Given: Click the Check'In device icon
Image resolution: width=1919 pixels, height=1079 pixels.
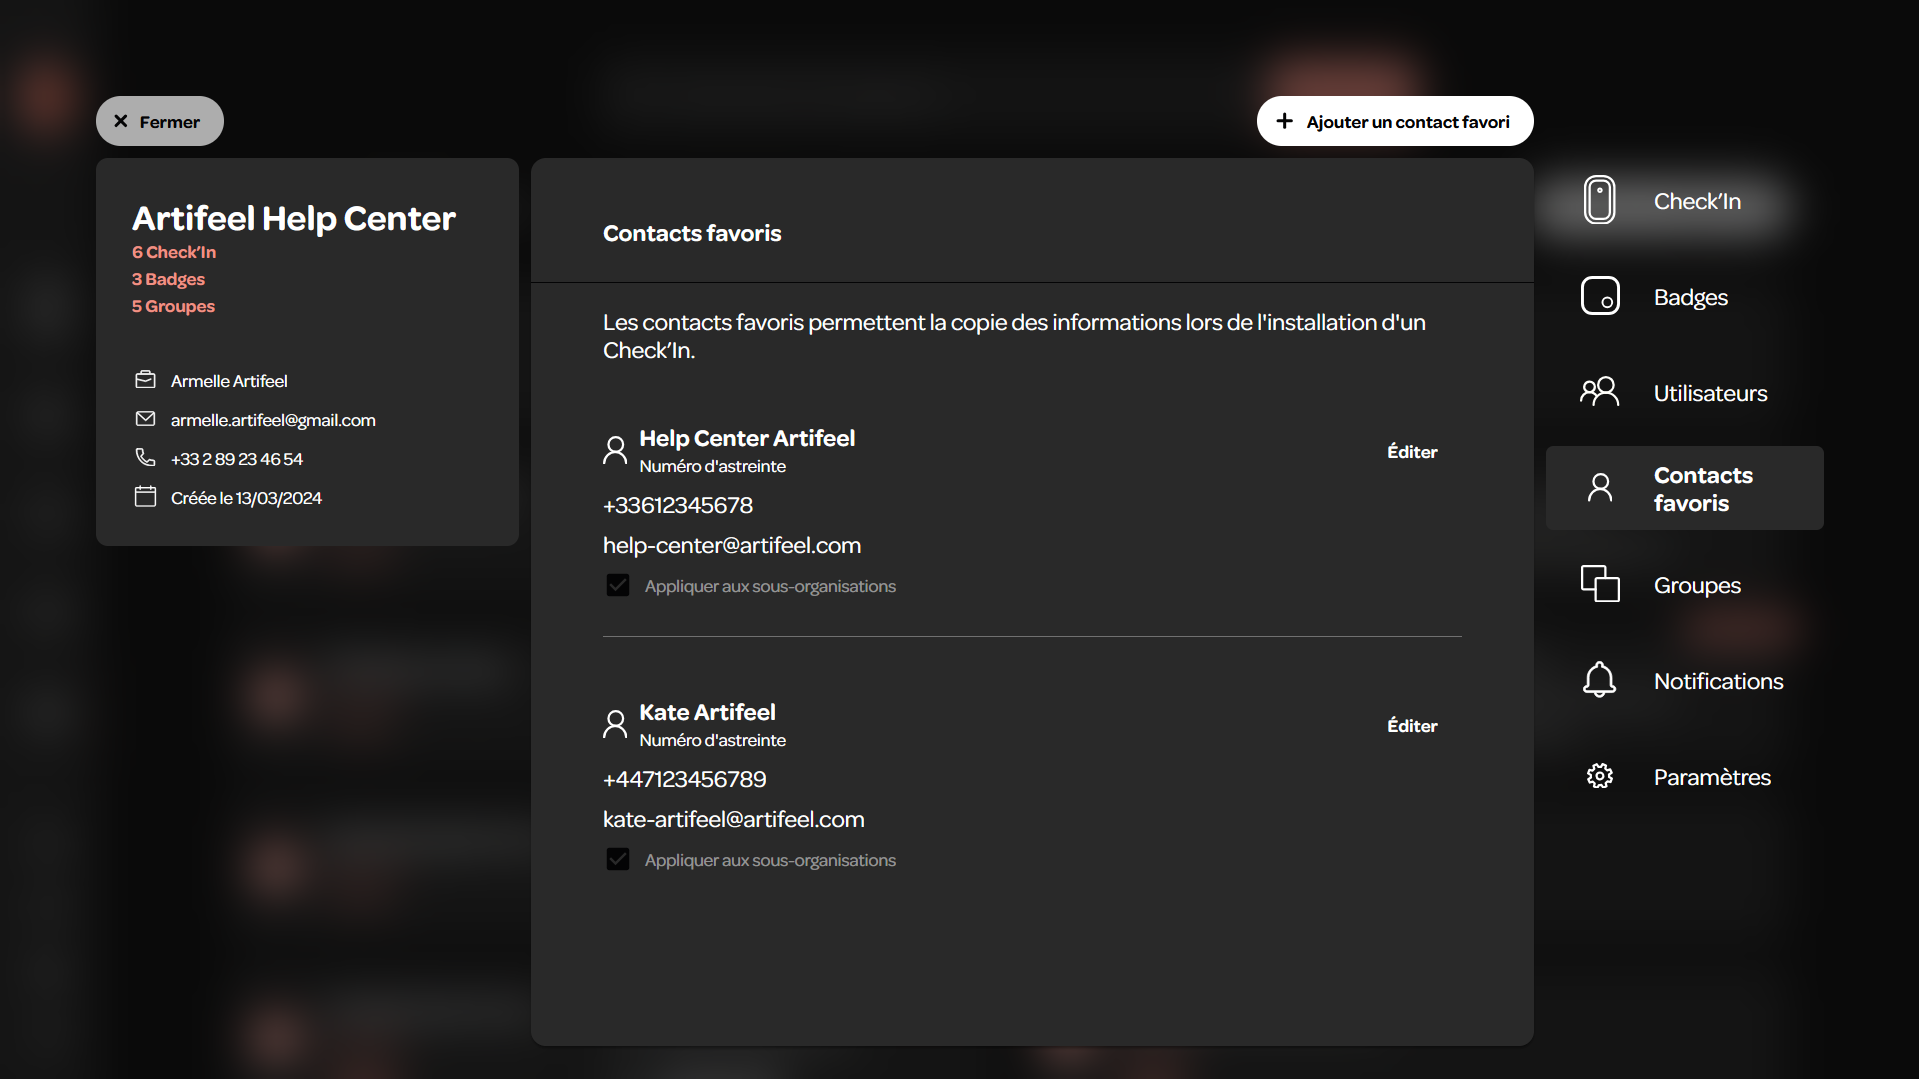Looking at the screenshot, I should click(1599, 200).
